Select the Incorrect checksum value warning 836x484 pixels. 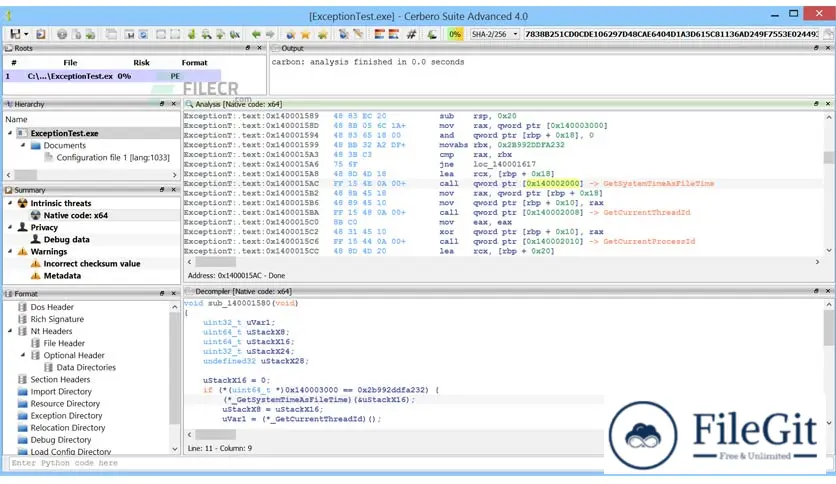point(92,263)
